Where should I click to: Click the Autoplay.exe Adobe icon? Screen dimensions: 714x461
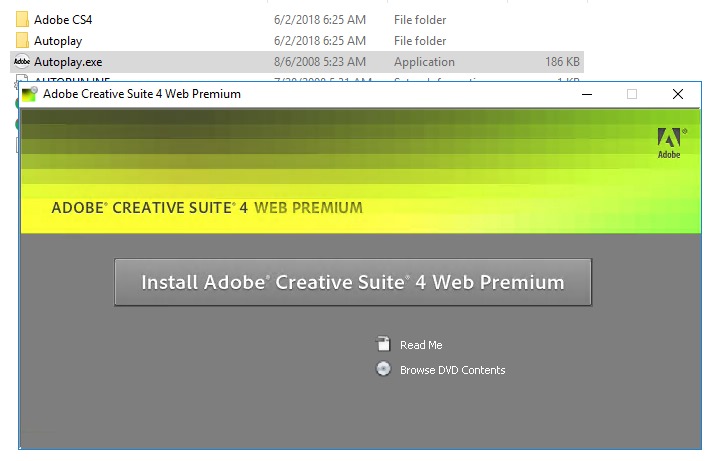(22, 61)
